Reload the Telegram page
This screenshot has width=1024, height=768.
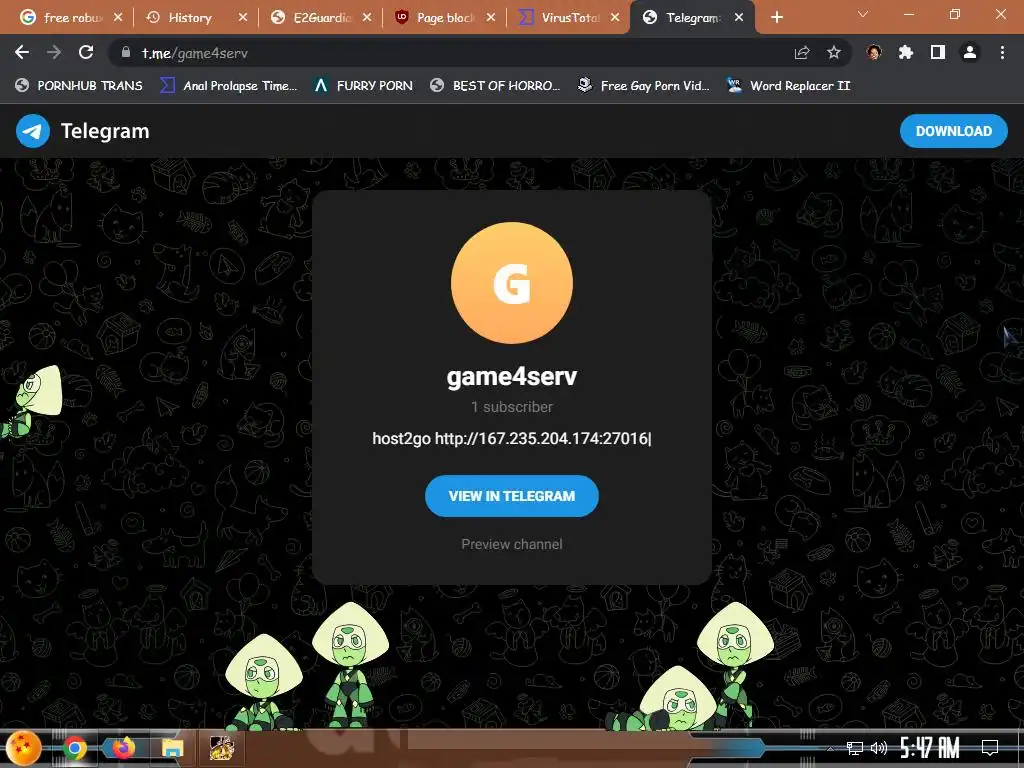[86, 53]
